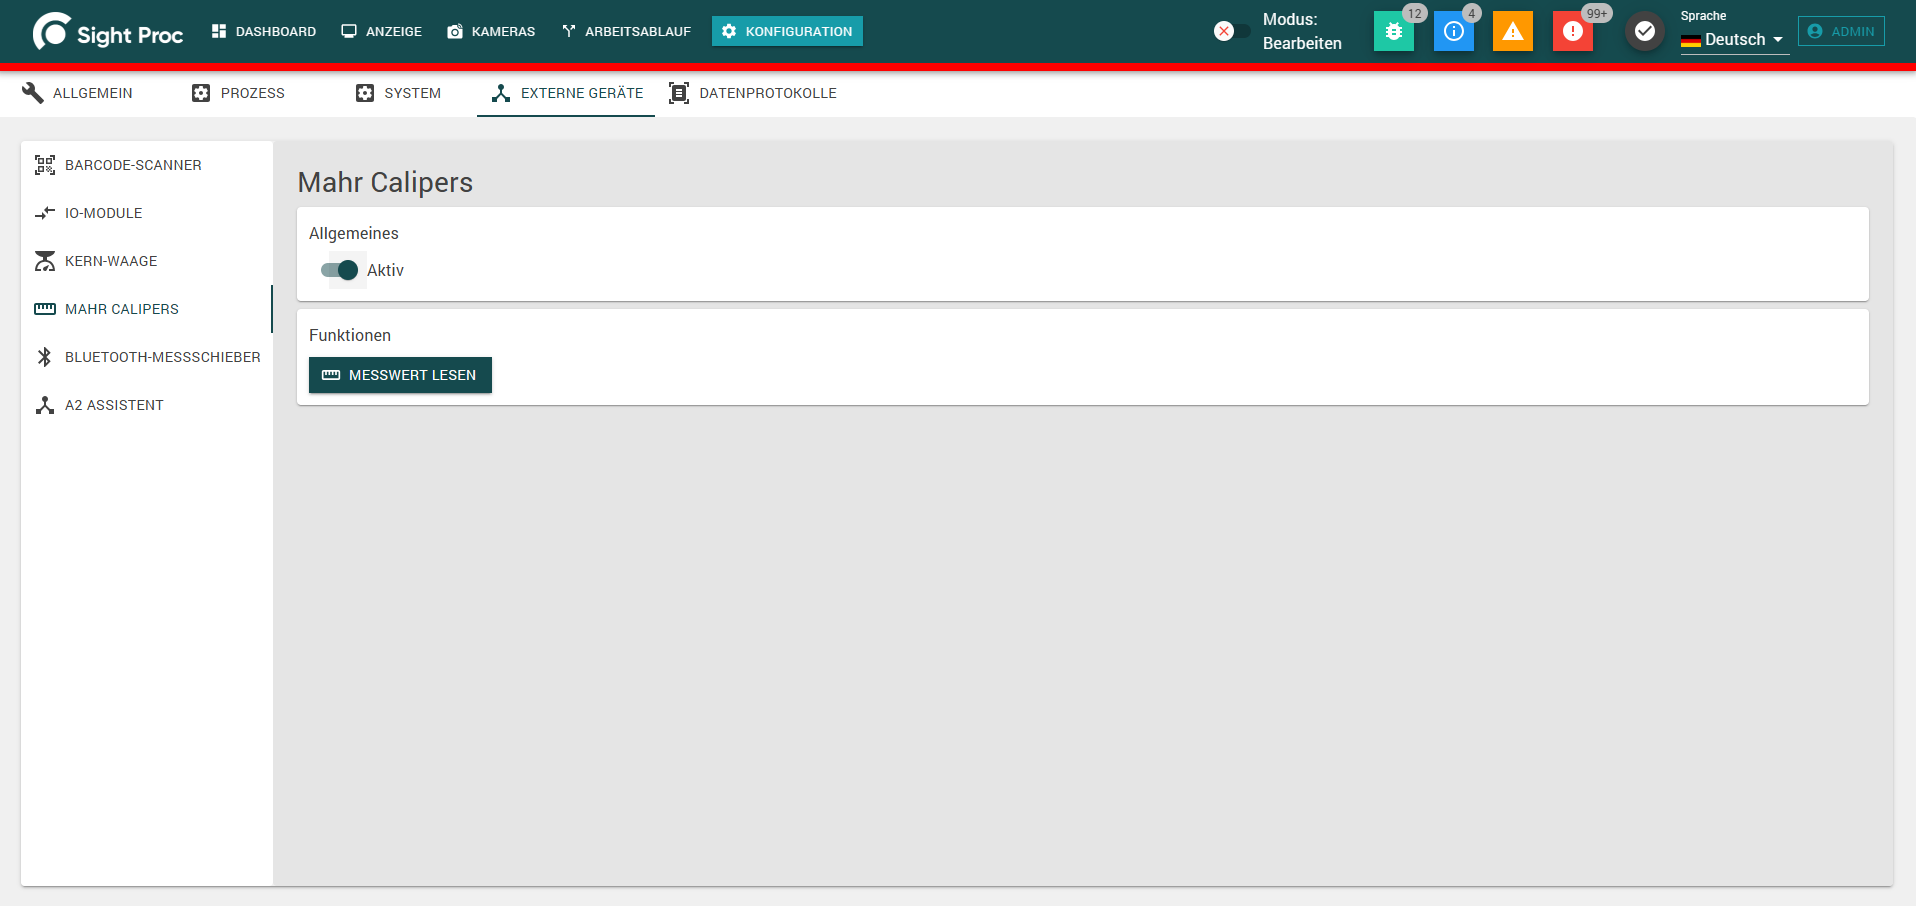Open A2 Assistent in the sidebar
The height and width of the screenshot is (906, 1916).
pos(147,405)
